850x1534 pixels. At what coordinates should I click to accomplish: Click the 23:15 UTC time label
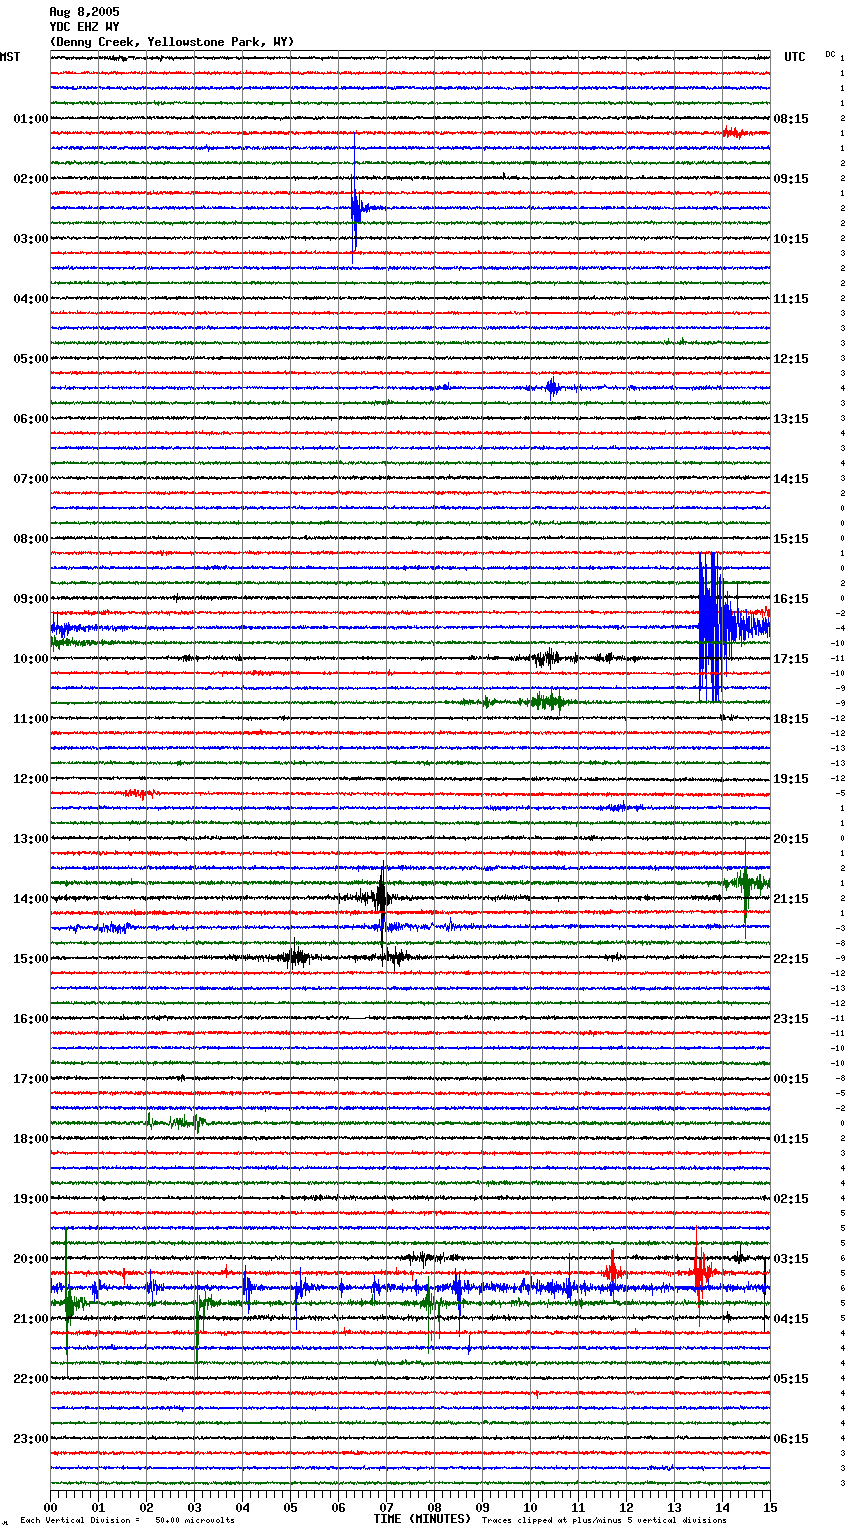click(x=791, y=1019)
